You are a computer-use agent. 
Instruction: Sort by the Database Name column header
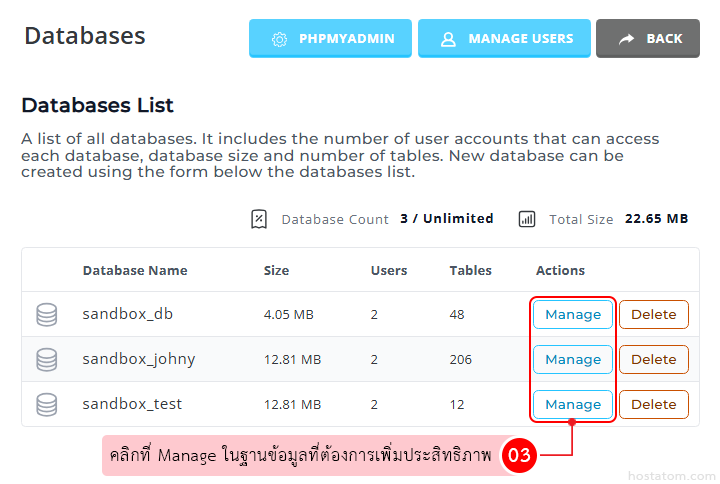[x=135, y=270]
